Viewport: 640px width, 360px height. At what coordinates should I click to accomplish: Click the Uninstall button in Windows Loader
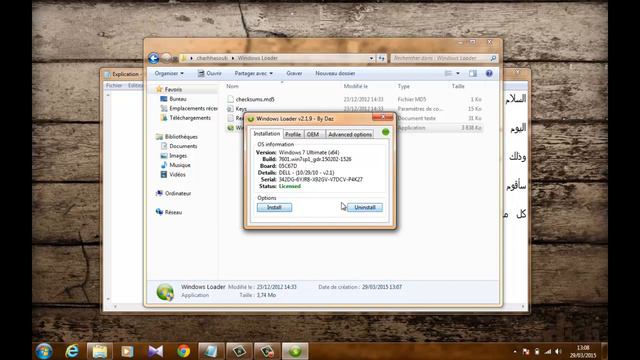364,207
